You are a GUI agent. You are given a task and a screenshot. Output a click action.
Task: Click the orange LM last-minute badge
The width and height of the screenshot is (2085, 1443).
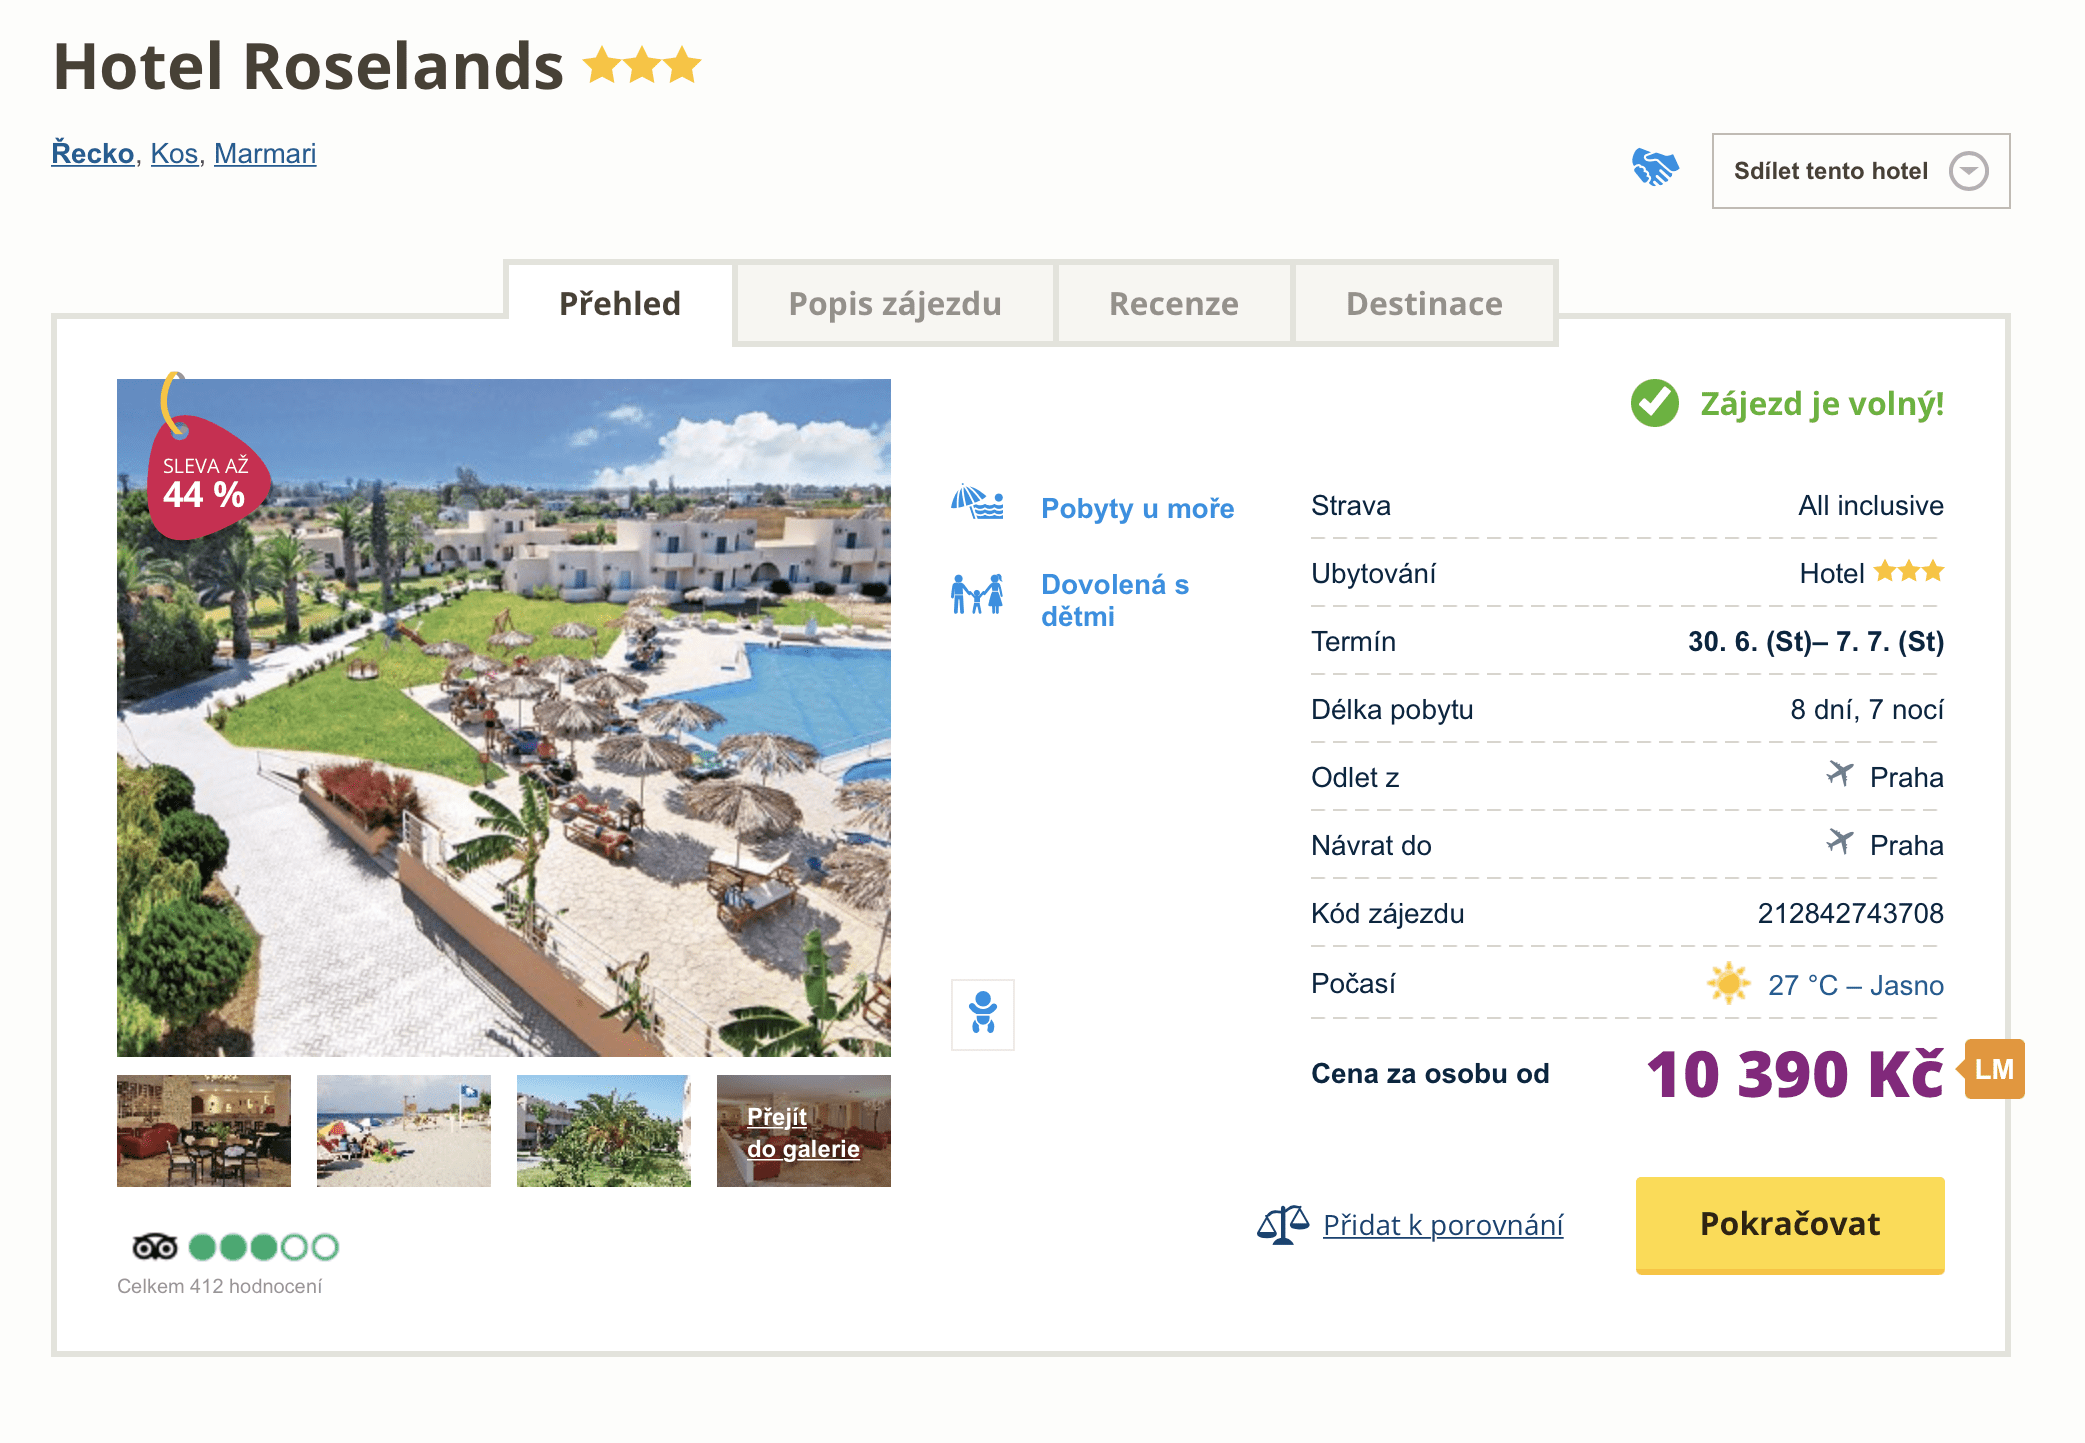click(x=1994, y=1069)
